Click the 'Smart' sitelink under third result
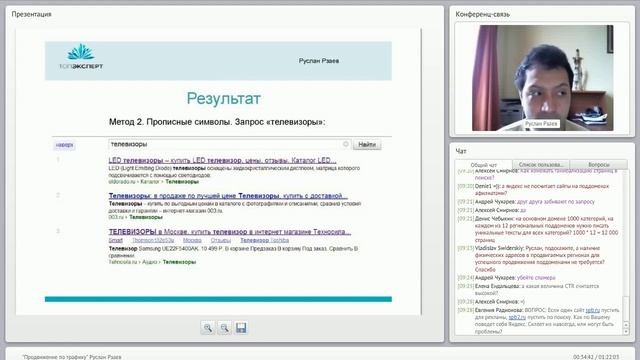Image resolution: width=640 pixels, height=360 pixels. (x=116, y=240)
